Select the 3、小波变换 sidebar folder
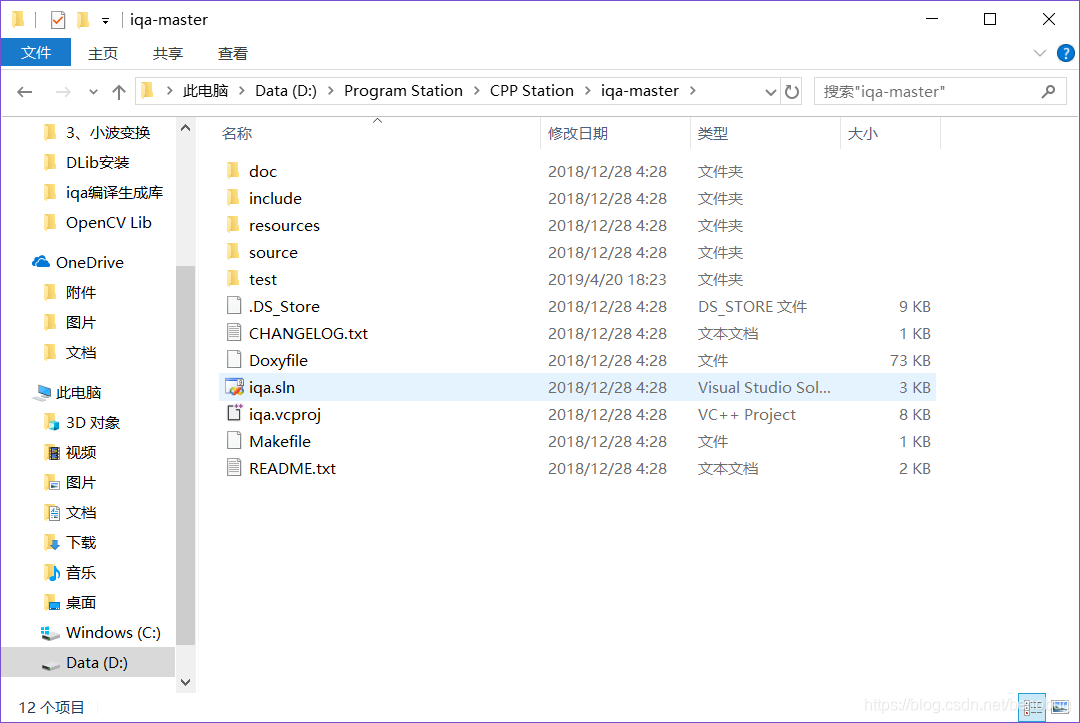Viewport: 1080px width, 723px height. [108, 132]
